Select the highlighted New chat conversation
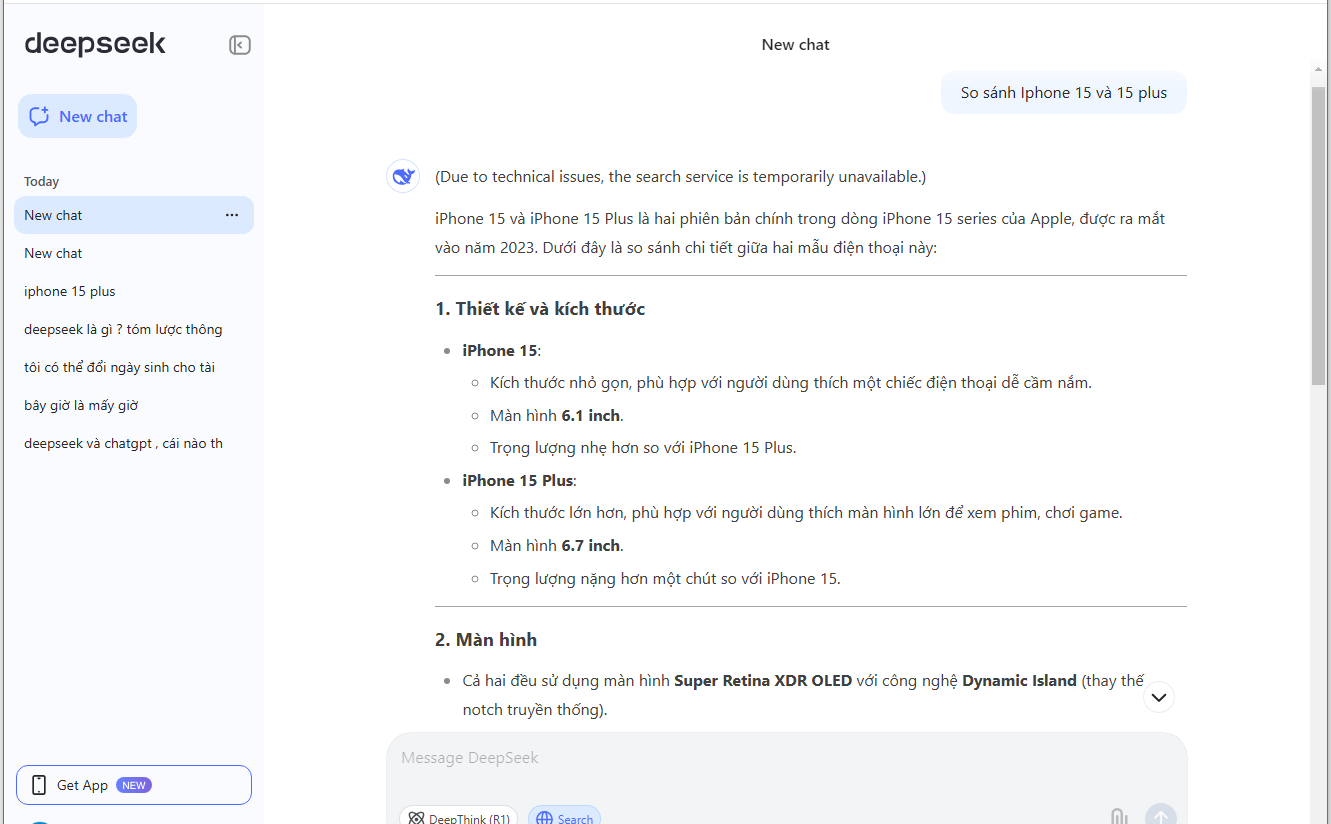This screenshot has width=1331, height=824. point(134,215)
